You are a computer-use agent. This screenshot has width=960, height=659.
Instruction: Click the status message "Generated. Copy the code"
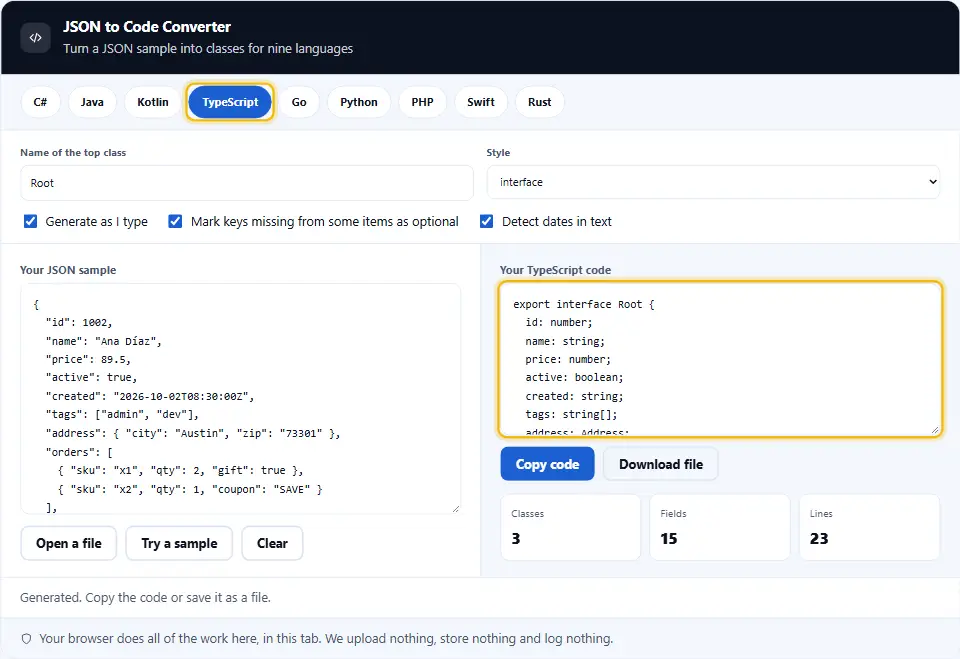click(145, 597)
